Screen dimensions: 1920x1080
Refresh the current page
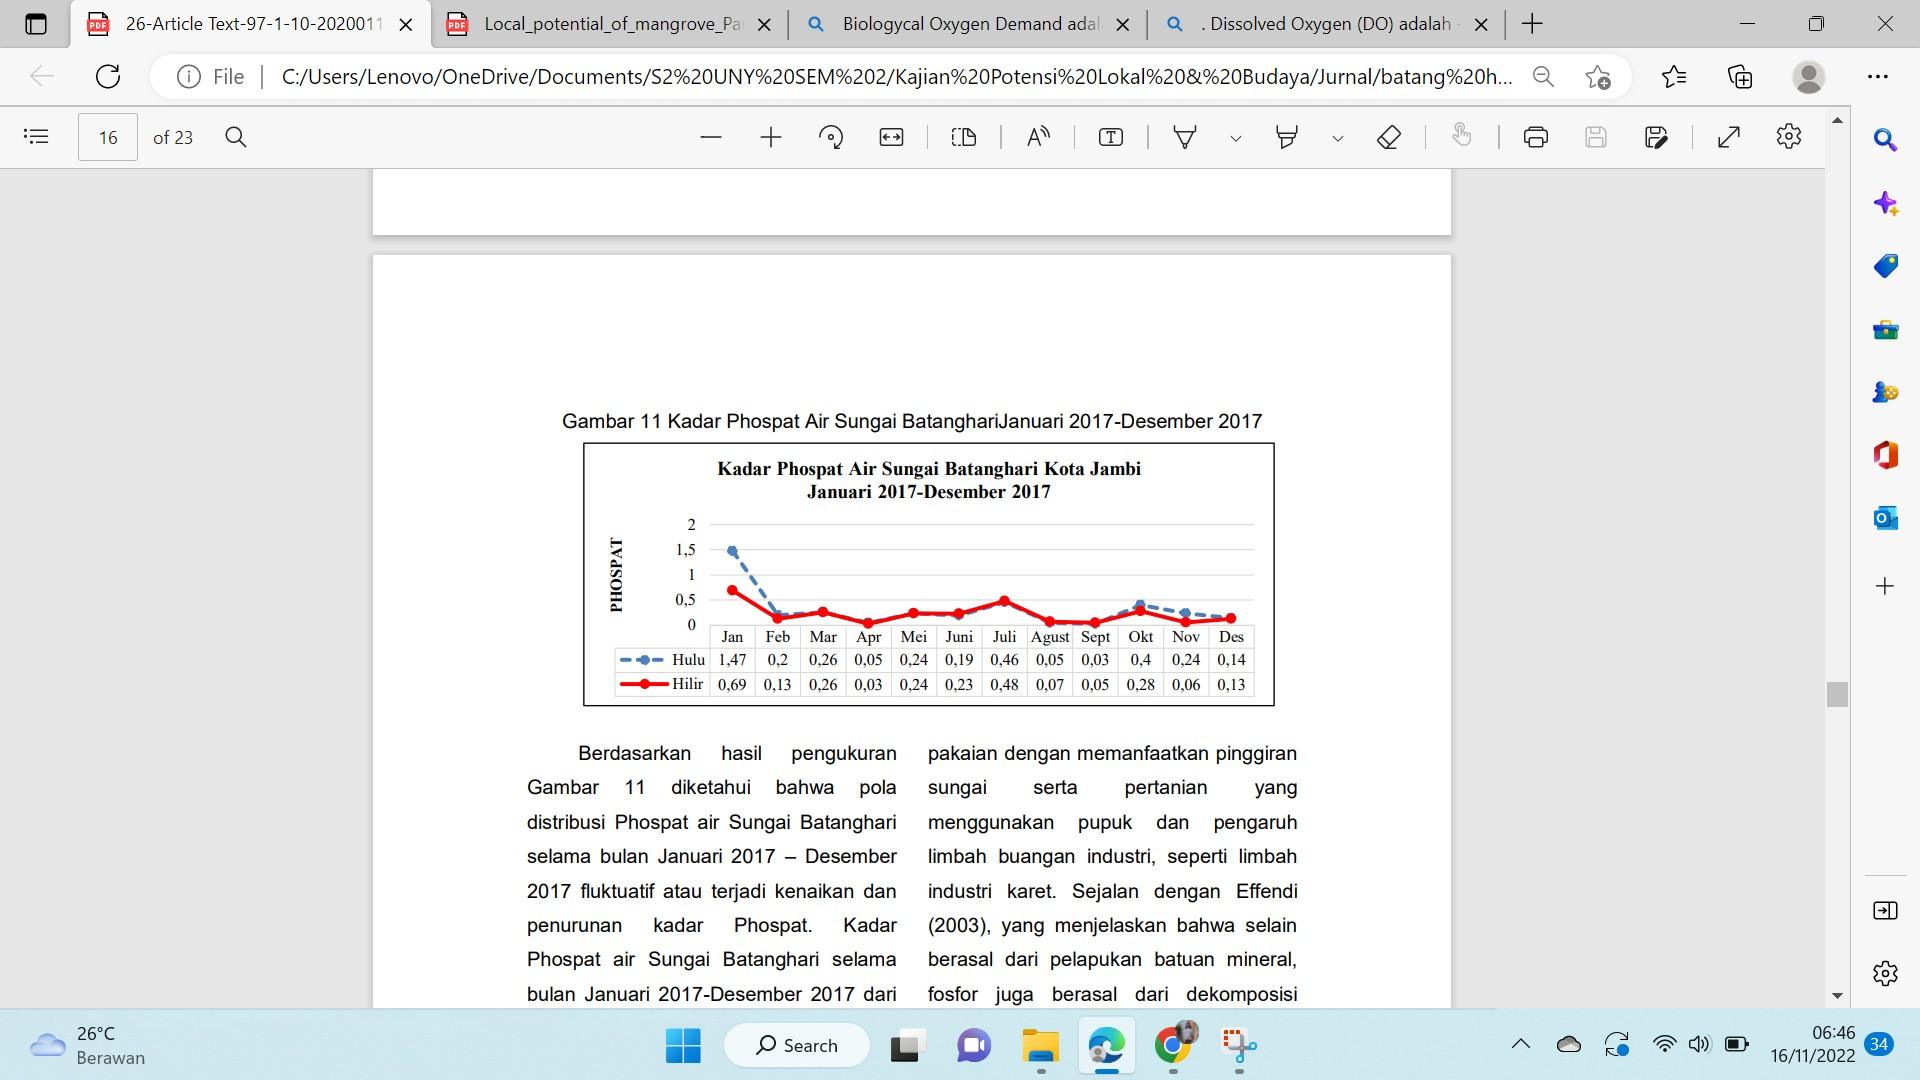tap(108, 76)
